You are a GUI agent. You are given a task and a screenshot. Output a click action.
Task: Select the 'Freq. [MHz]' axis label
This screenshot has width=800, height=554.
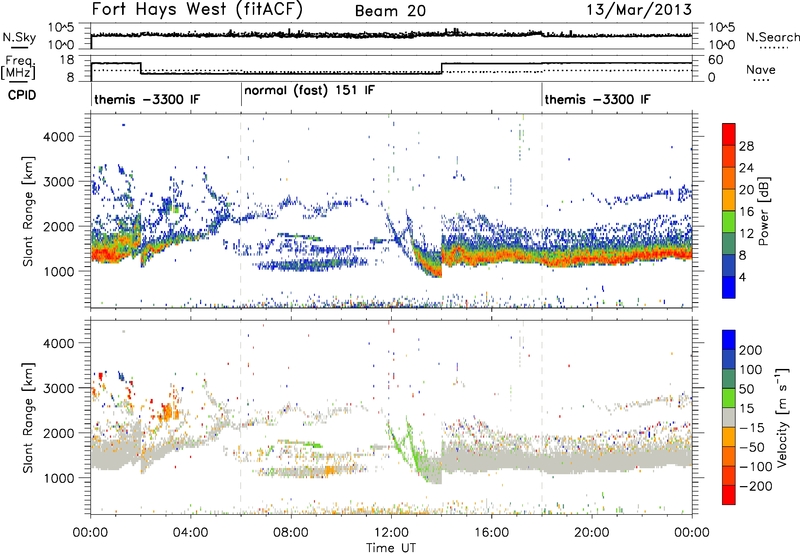[x=18, y=67]
